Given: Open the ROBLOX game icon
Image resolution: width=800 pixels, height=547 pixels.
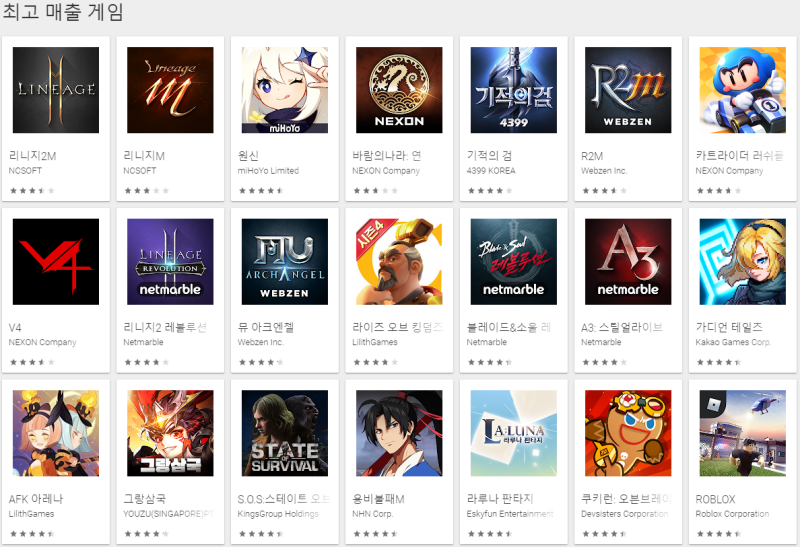Looking at the screenshot, I should coord(742,433).
